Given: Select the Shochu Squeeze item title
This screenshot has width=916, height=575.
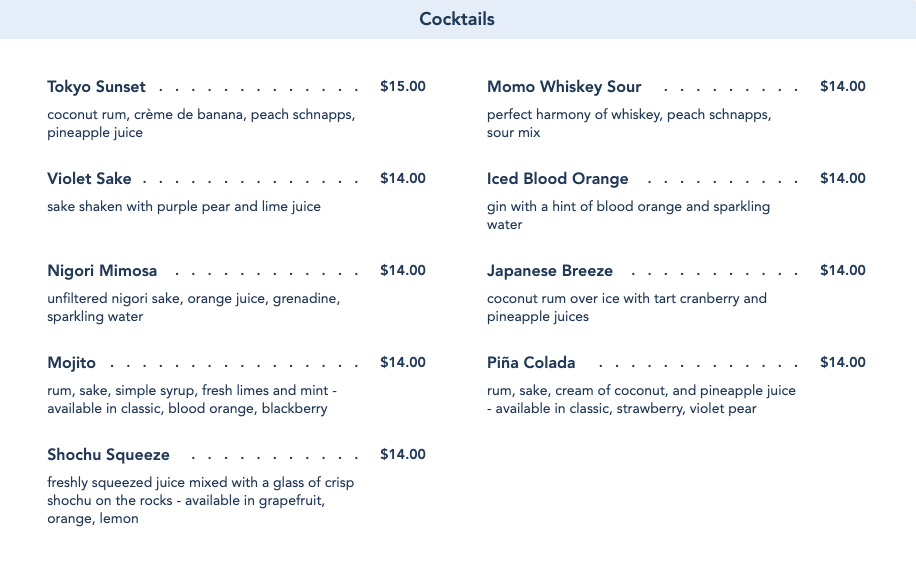Looking at the screenshot, I should tap(108, 455).
